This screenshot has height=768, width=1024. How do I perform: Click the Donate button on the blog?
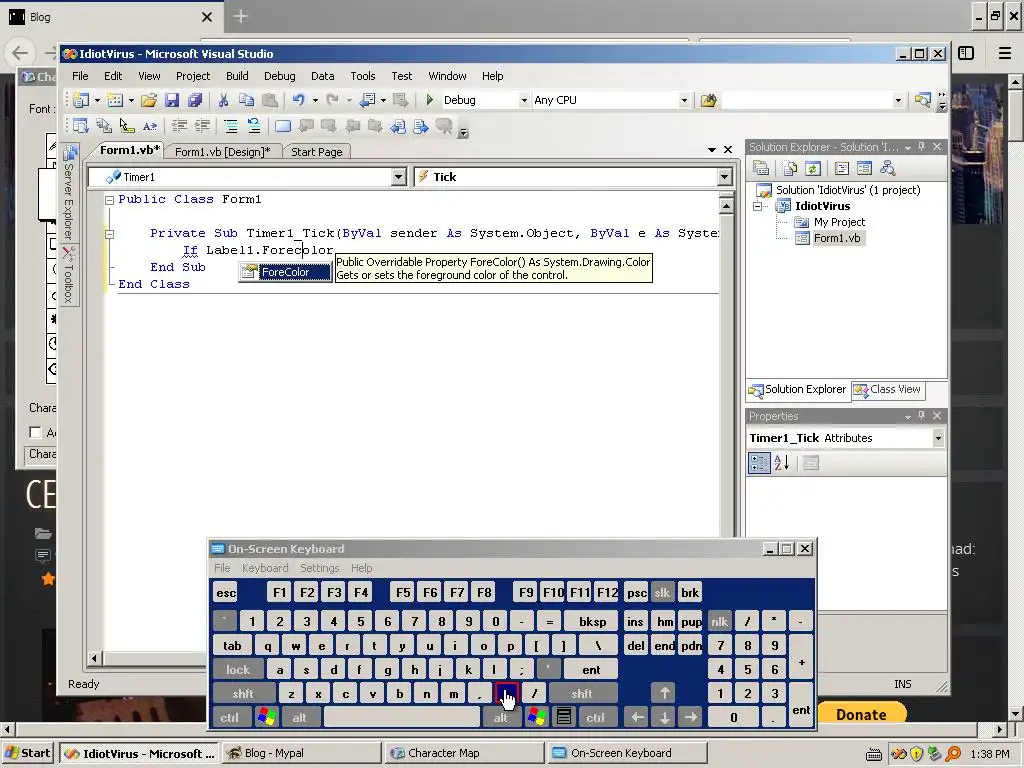pos(861,714)
